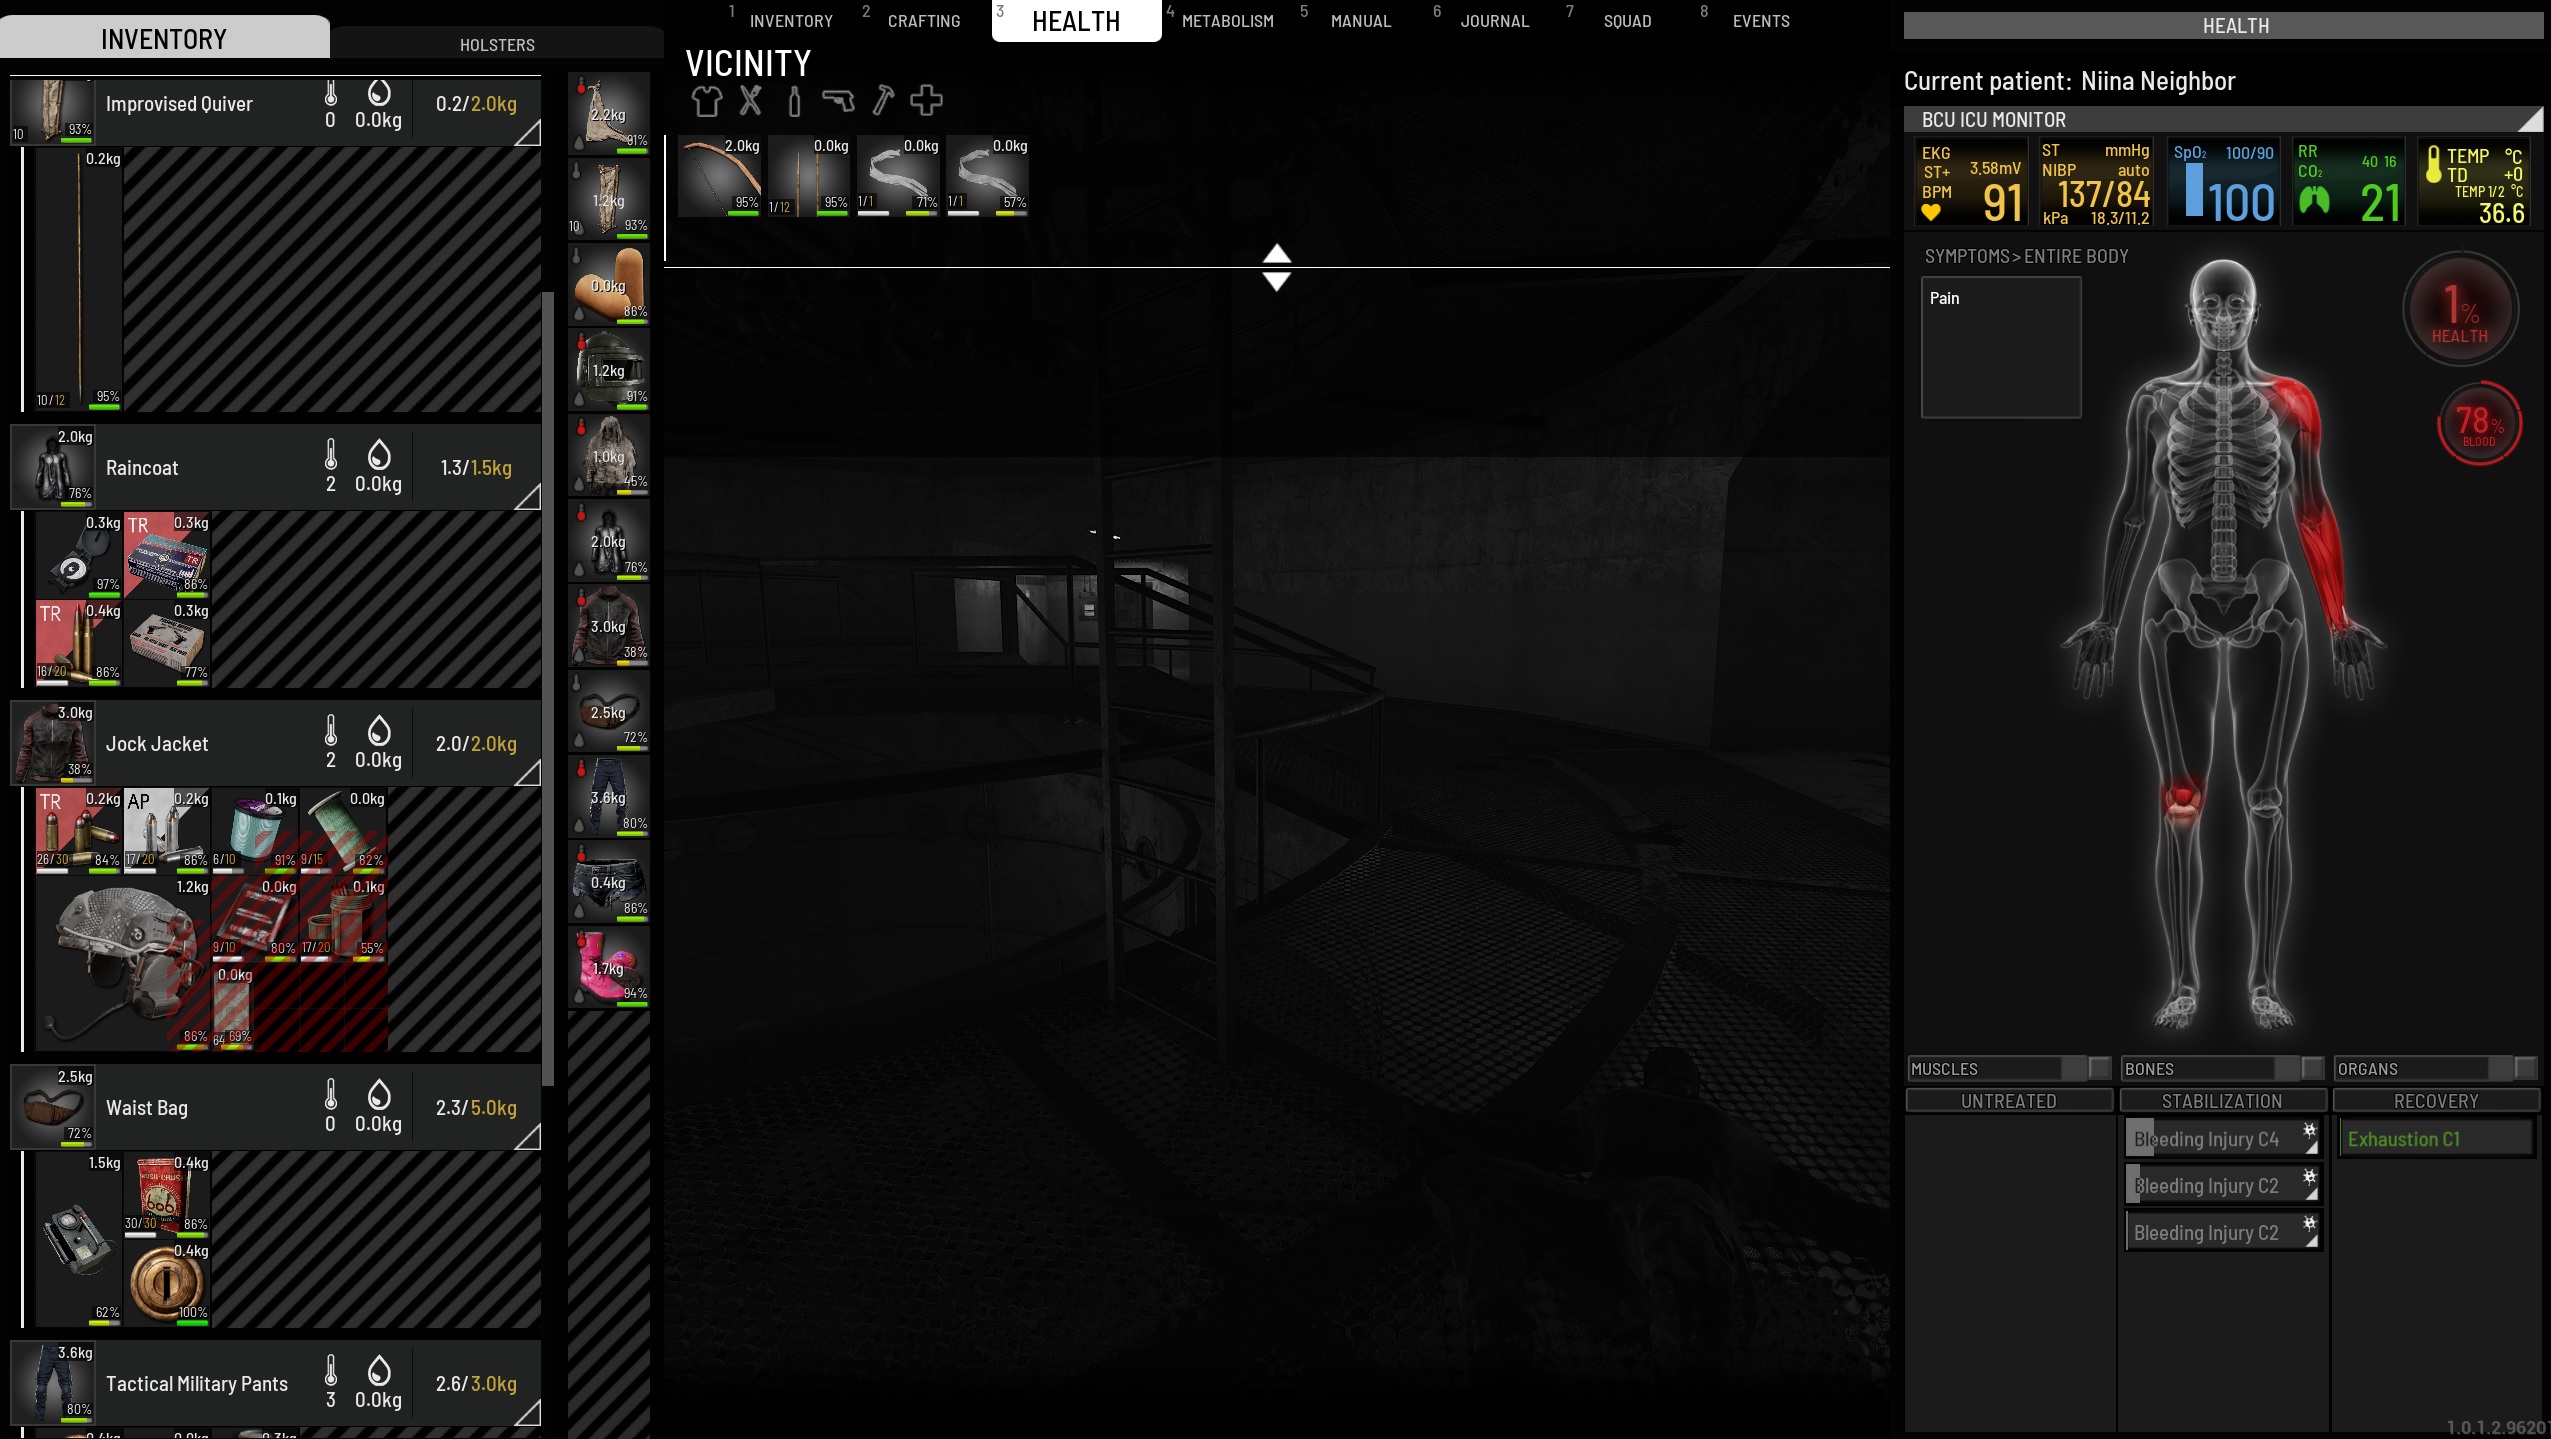2551x1439 pixels.
Task: Toggle the ORGANS body layer
Action: pyautogui.click(x=2436, y=1068)
